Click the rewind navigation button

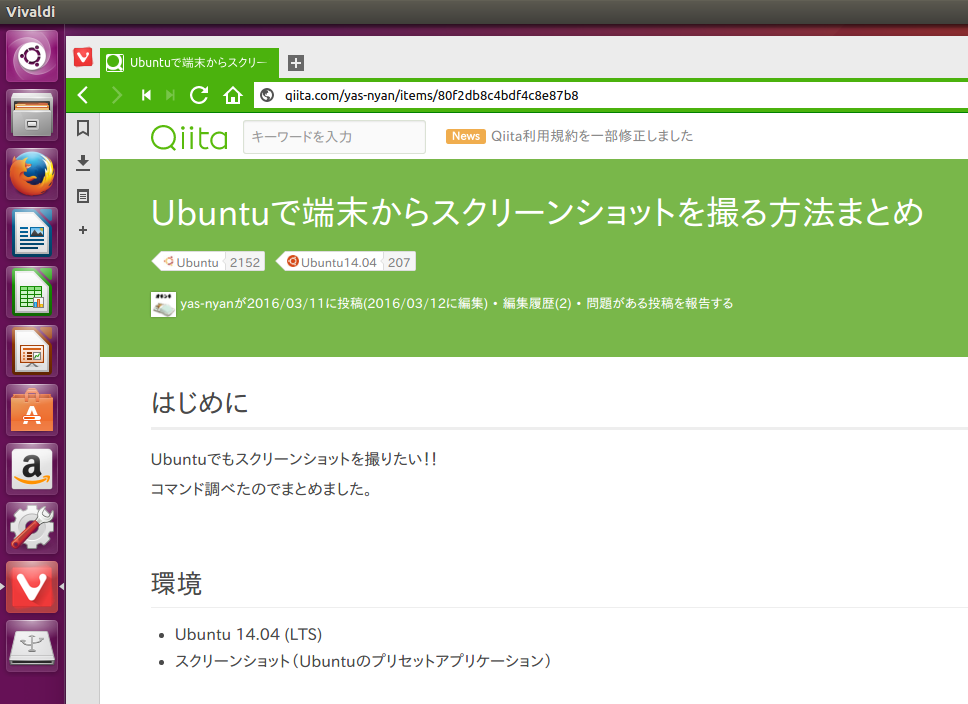146,95
